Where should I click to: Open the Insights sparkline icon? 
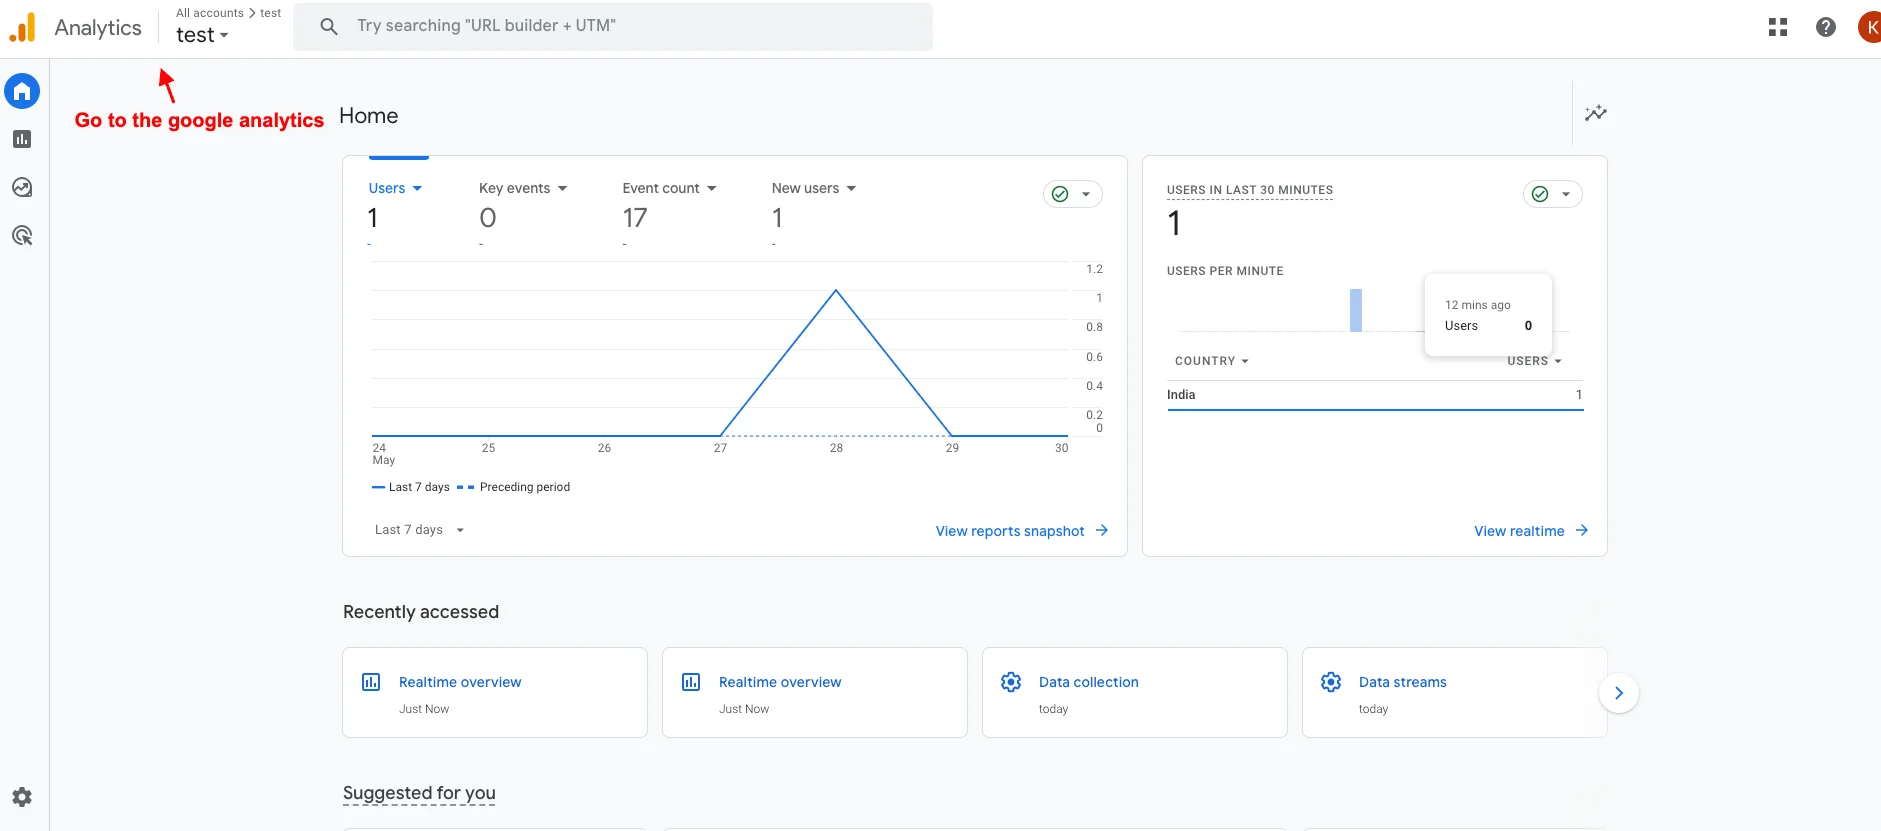click(x=1595, y=113)
